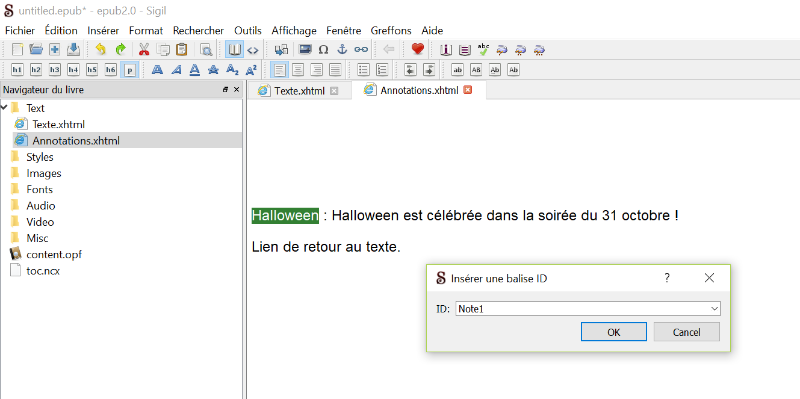This screenshot has height=399, width=800.
Task: Click OK in the Insérer une balise ID dialog
Action: coord(614,332)
